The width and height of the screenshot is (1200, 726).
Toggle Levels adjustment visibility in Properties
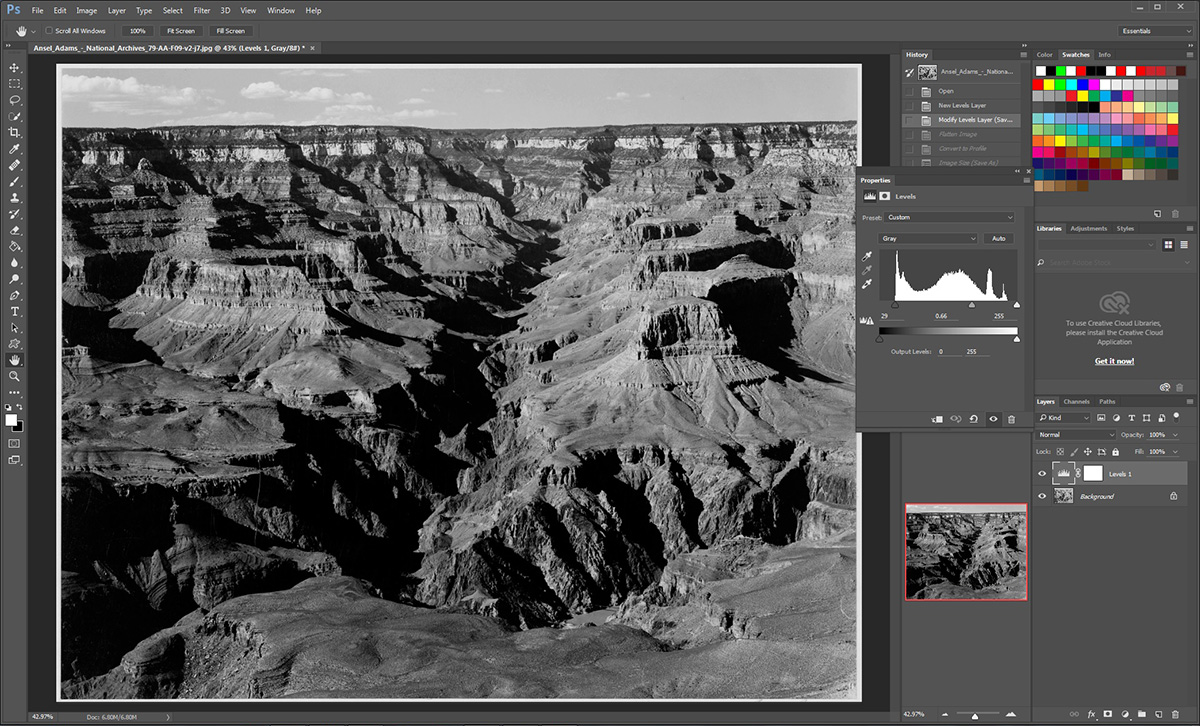(x=993, y=419)
